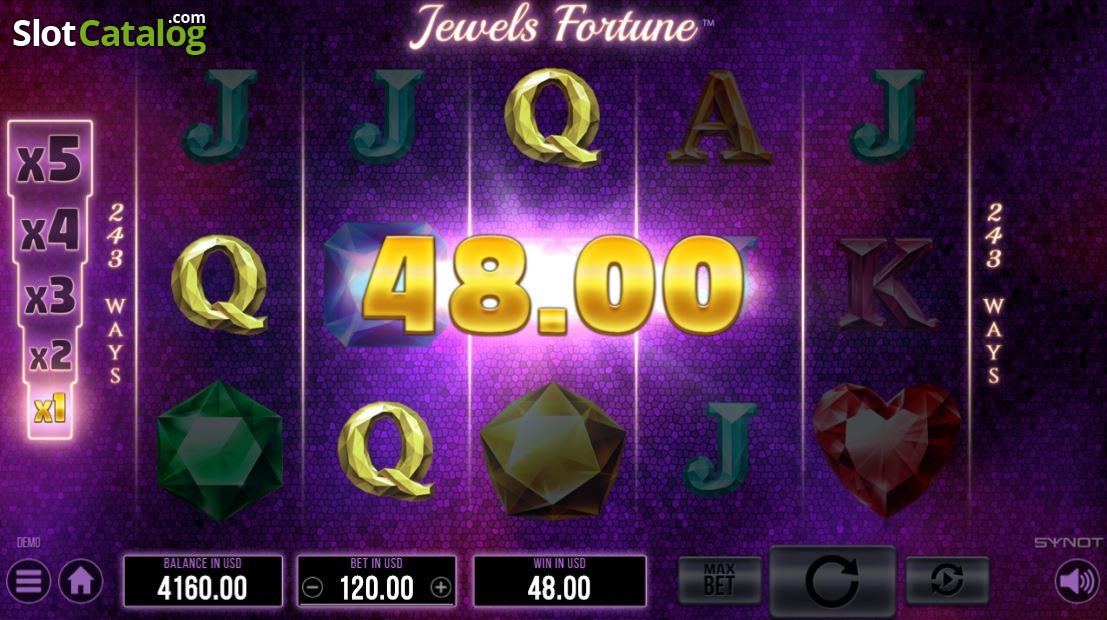Decrease bet with the minus icon
The image size is (1107, 620).
[x=313, y=588]
